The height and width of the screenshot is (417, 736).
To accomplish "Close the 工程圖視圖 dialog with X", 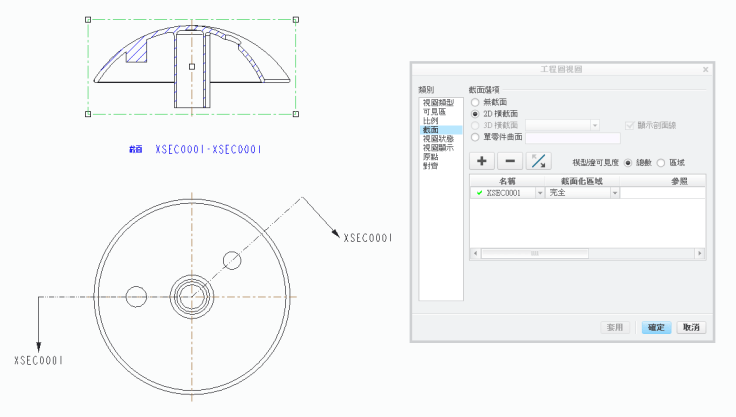I will coord(706,70).
